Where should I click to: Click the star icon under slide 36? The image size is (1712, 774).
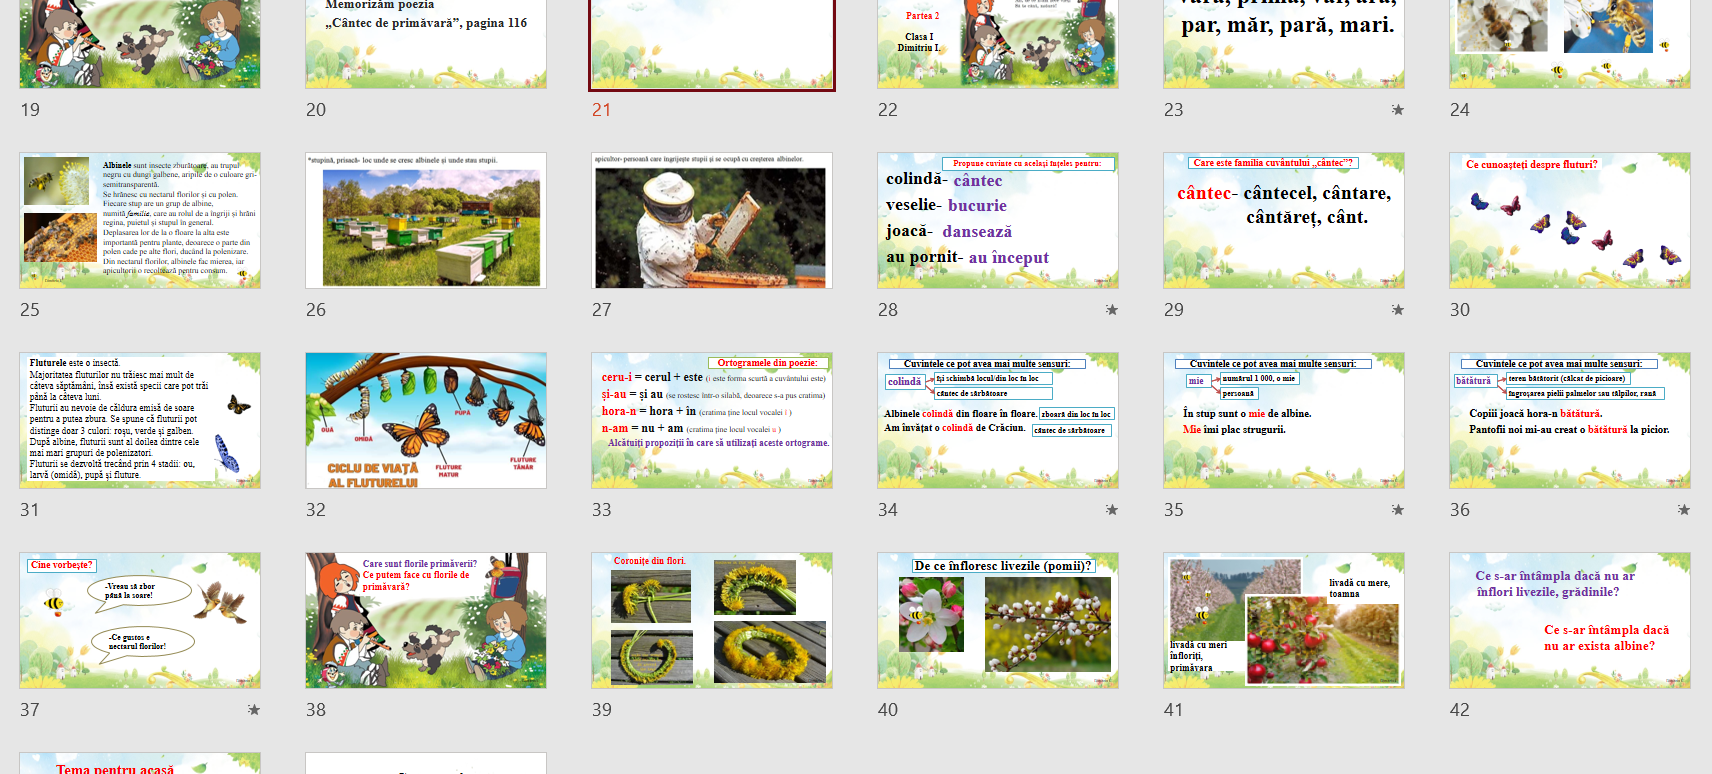coord(1683,510)
